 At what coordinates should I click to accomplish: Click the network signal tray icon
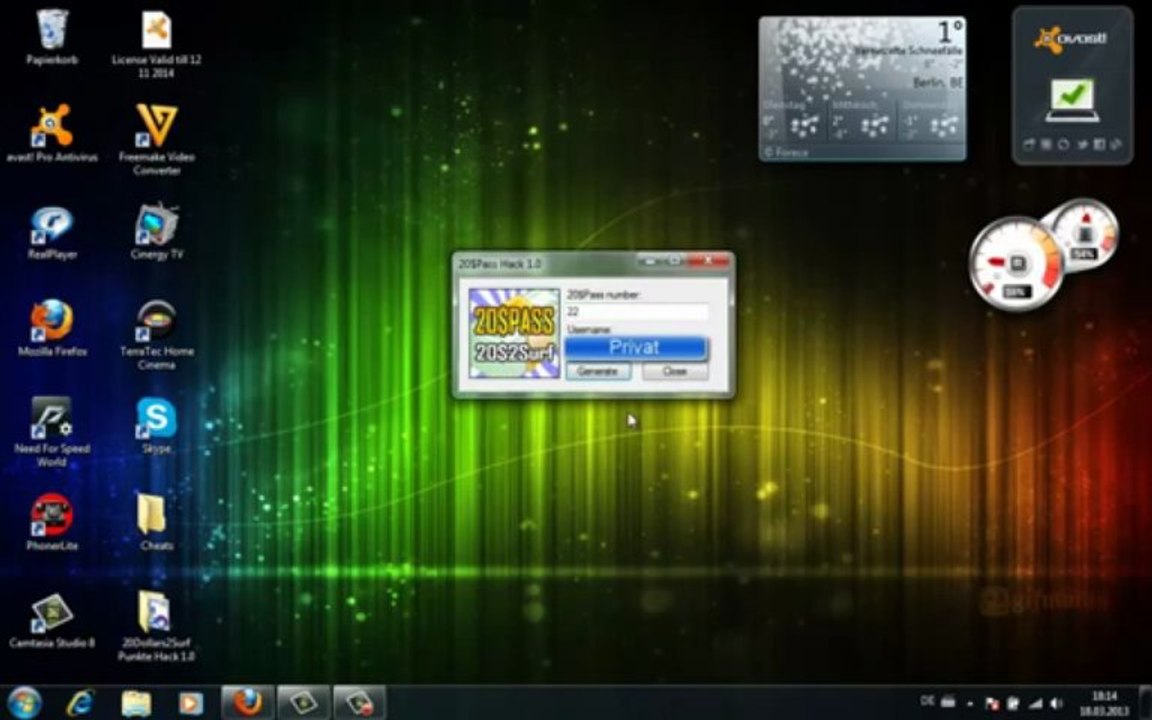(1035, 704)
